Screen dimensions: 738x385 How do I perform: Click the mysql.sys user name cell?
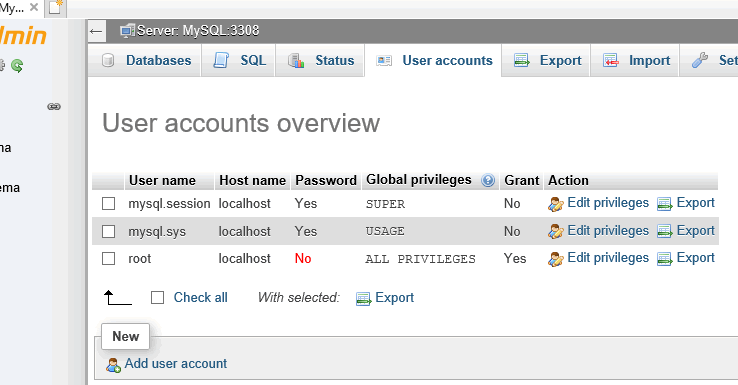(x=157, y=232)
